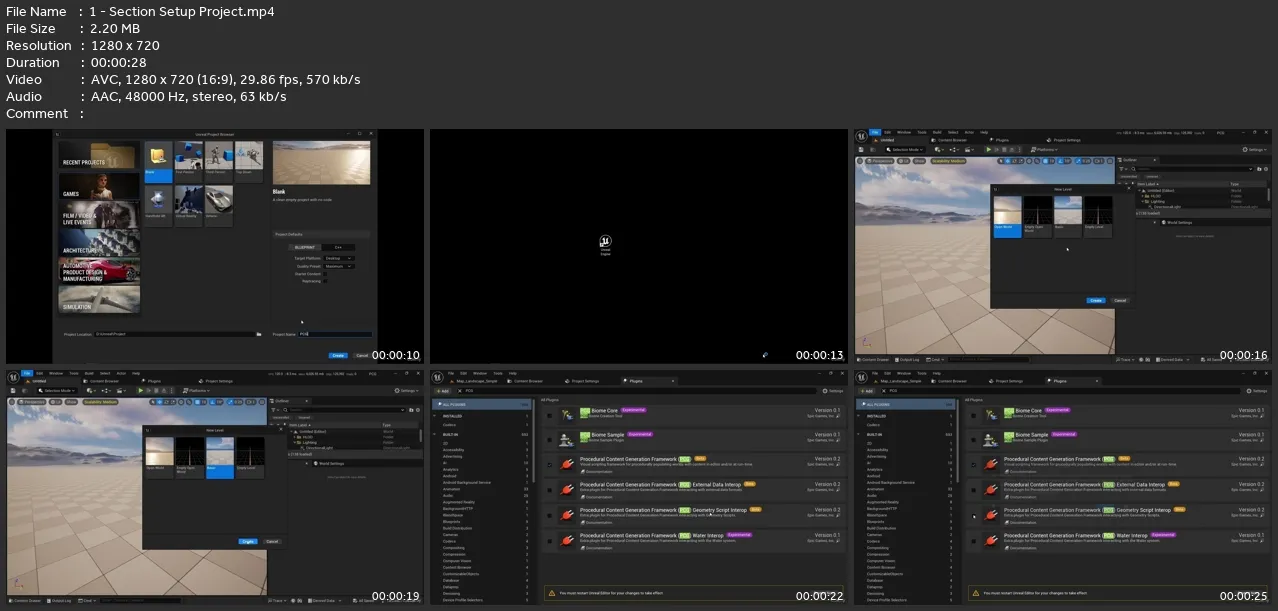The width and height of the screenshot is (1278, 611).
Task: Select the C++ project type button
Action: pyautogui.click(x=338, y=246)
